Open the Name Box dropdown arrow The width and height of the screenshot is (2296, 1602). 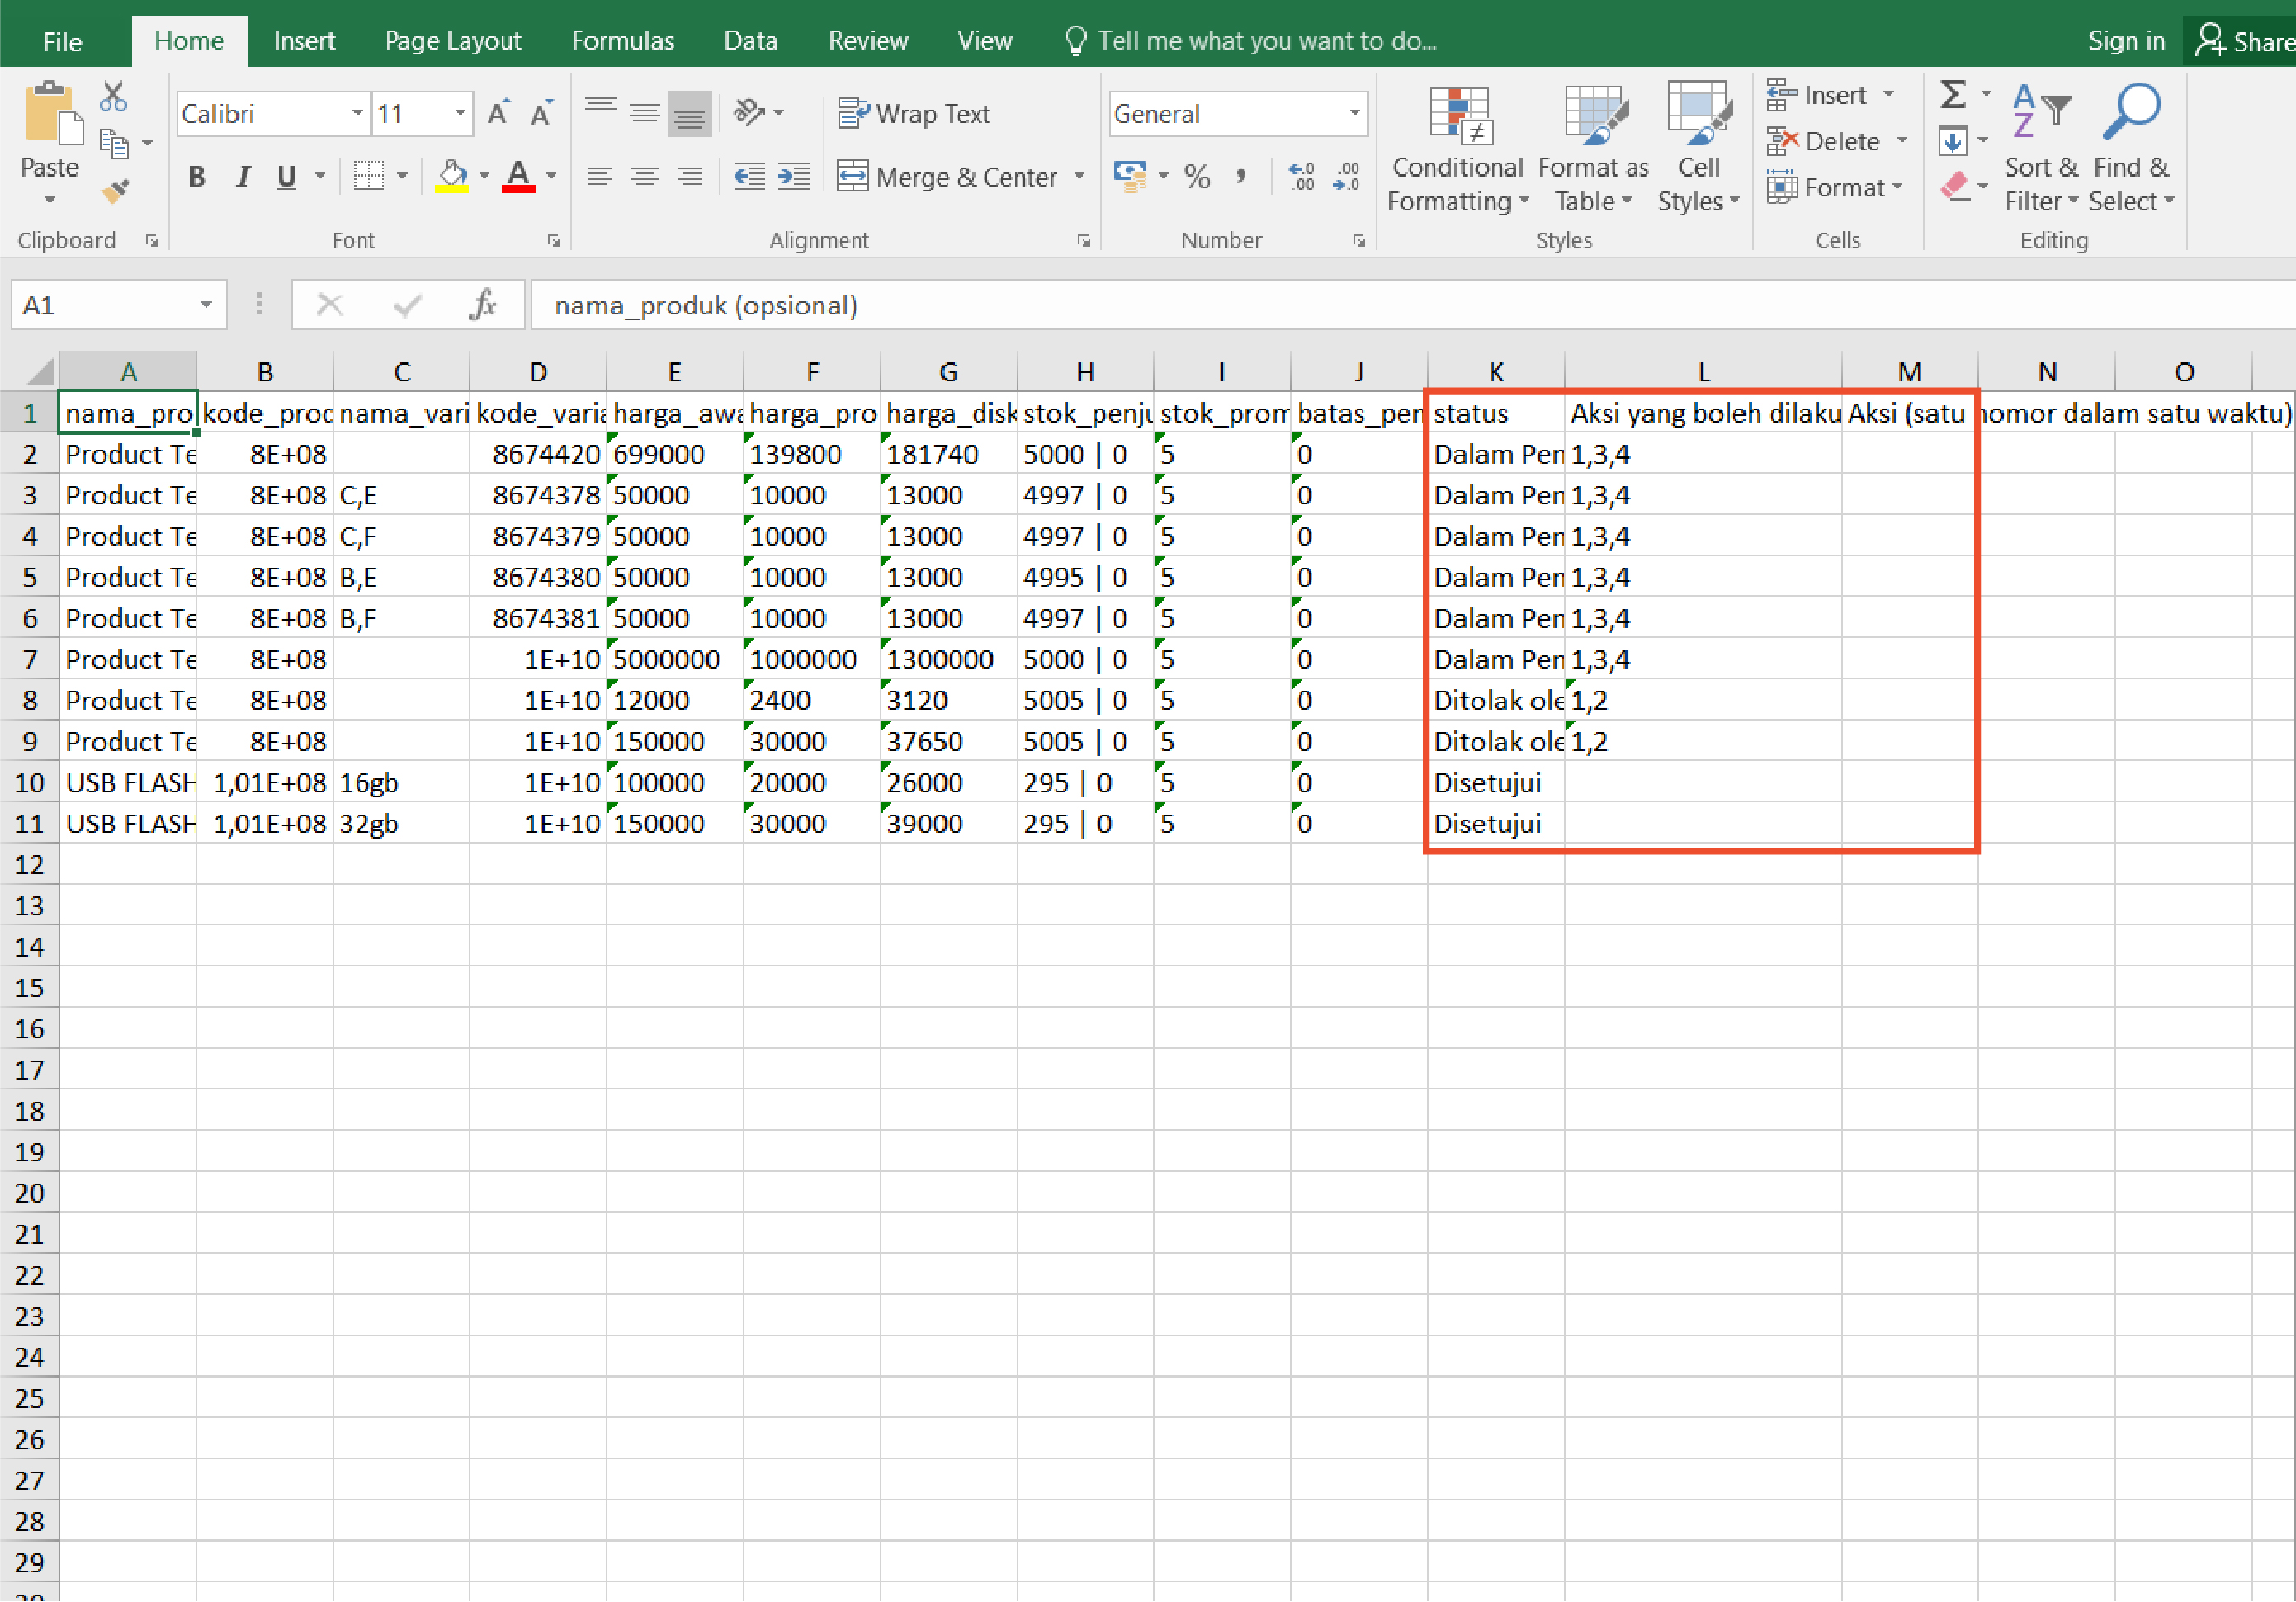pos(206,305)
